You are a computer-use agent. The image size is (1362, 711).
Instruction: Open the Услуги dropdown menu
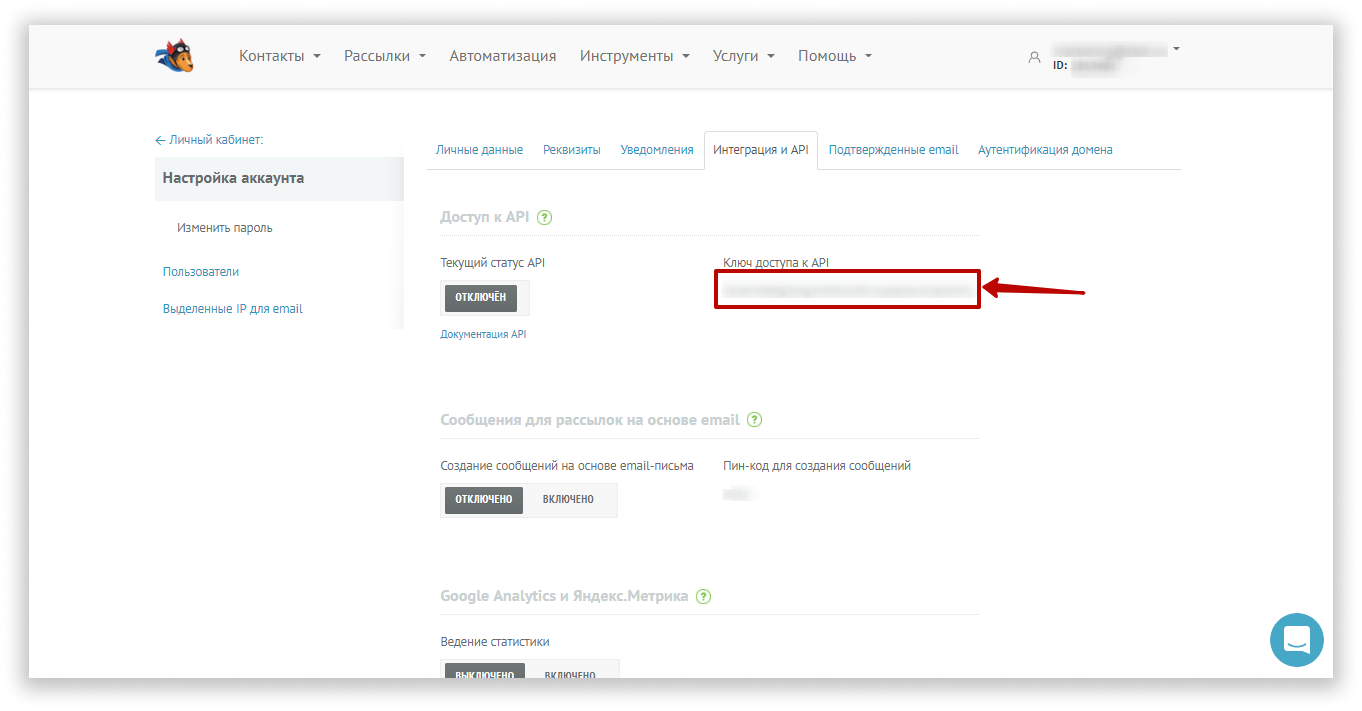coord(743,56)
